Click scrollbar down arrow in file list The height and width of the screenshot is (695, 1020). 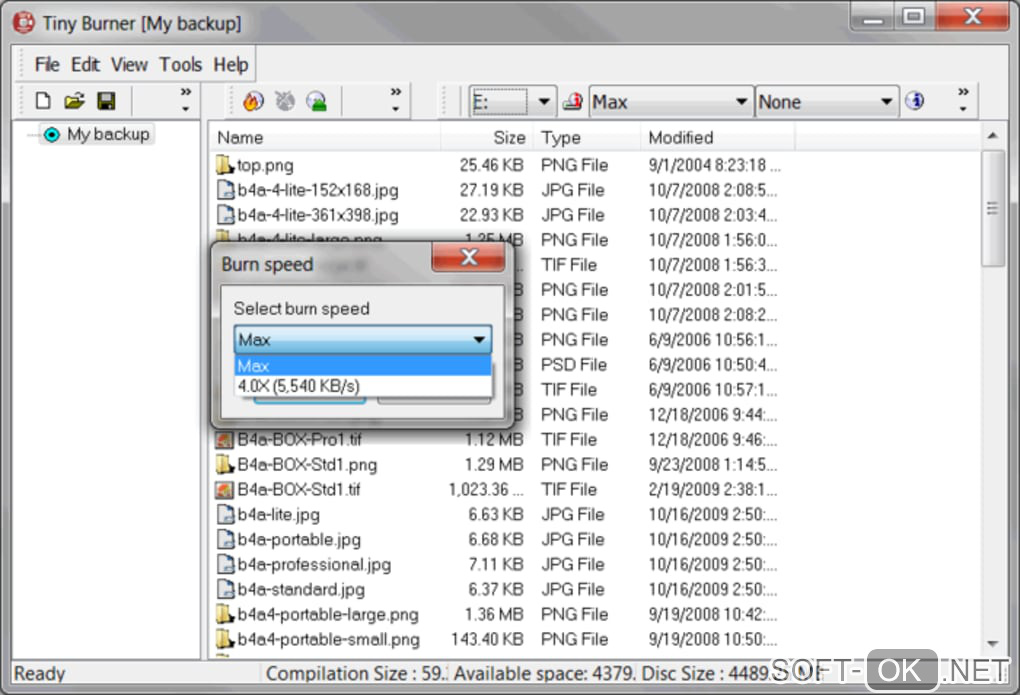click(x=992, y=644)
